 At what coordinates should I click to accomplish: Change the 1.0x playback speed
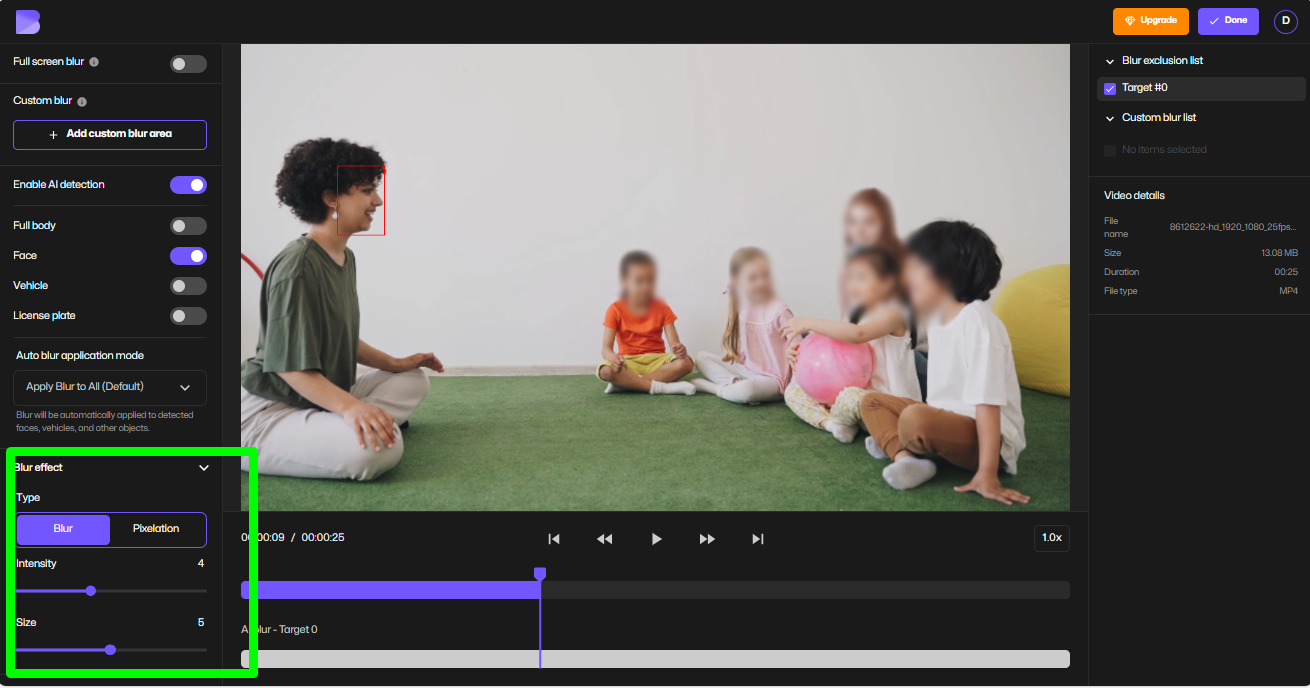1051,538
